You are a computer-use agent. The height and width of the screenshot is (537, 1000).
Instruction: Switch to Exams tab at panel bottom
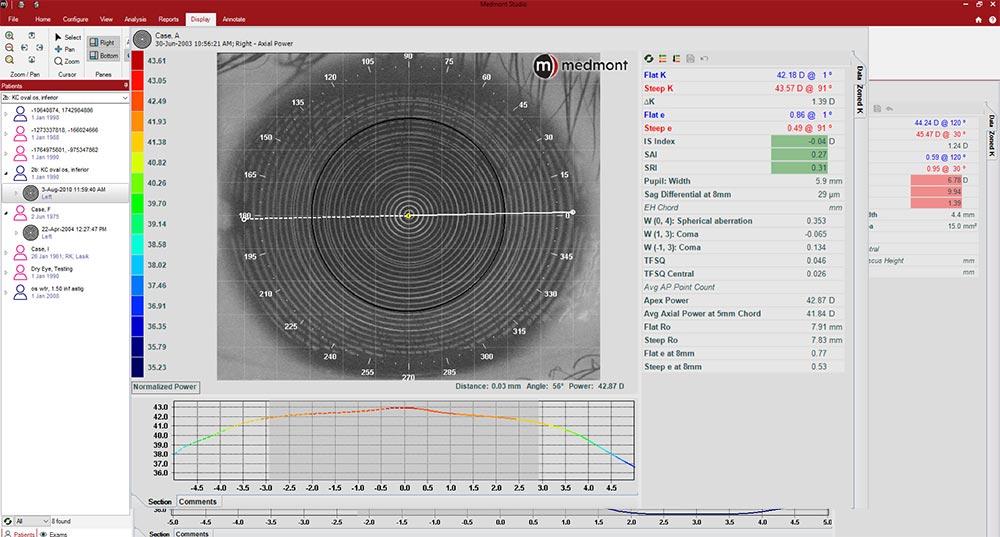point(54,534)
